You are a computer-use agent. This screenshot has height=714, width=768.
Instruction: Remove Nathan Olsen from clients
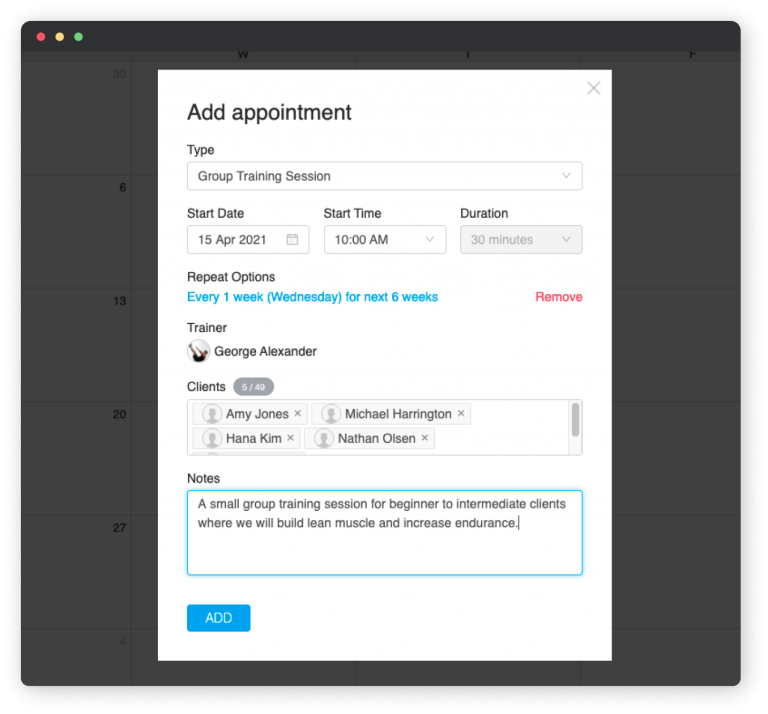point(425,438)
